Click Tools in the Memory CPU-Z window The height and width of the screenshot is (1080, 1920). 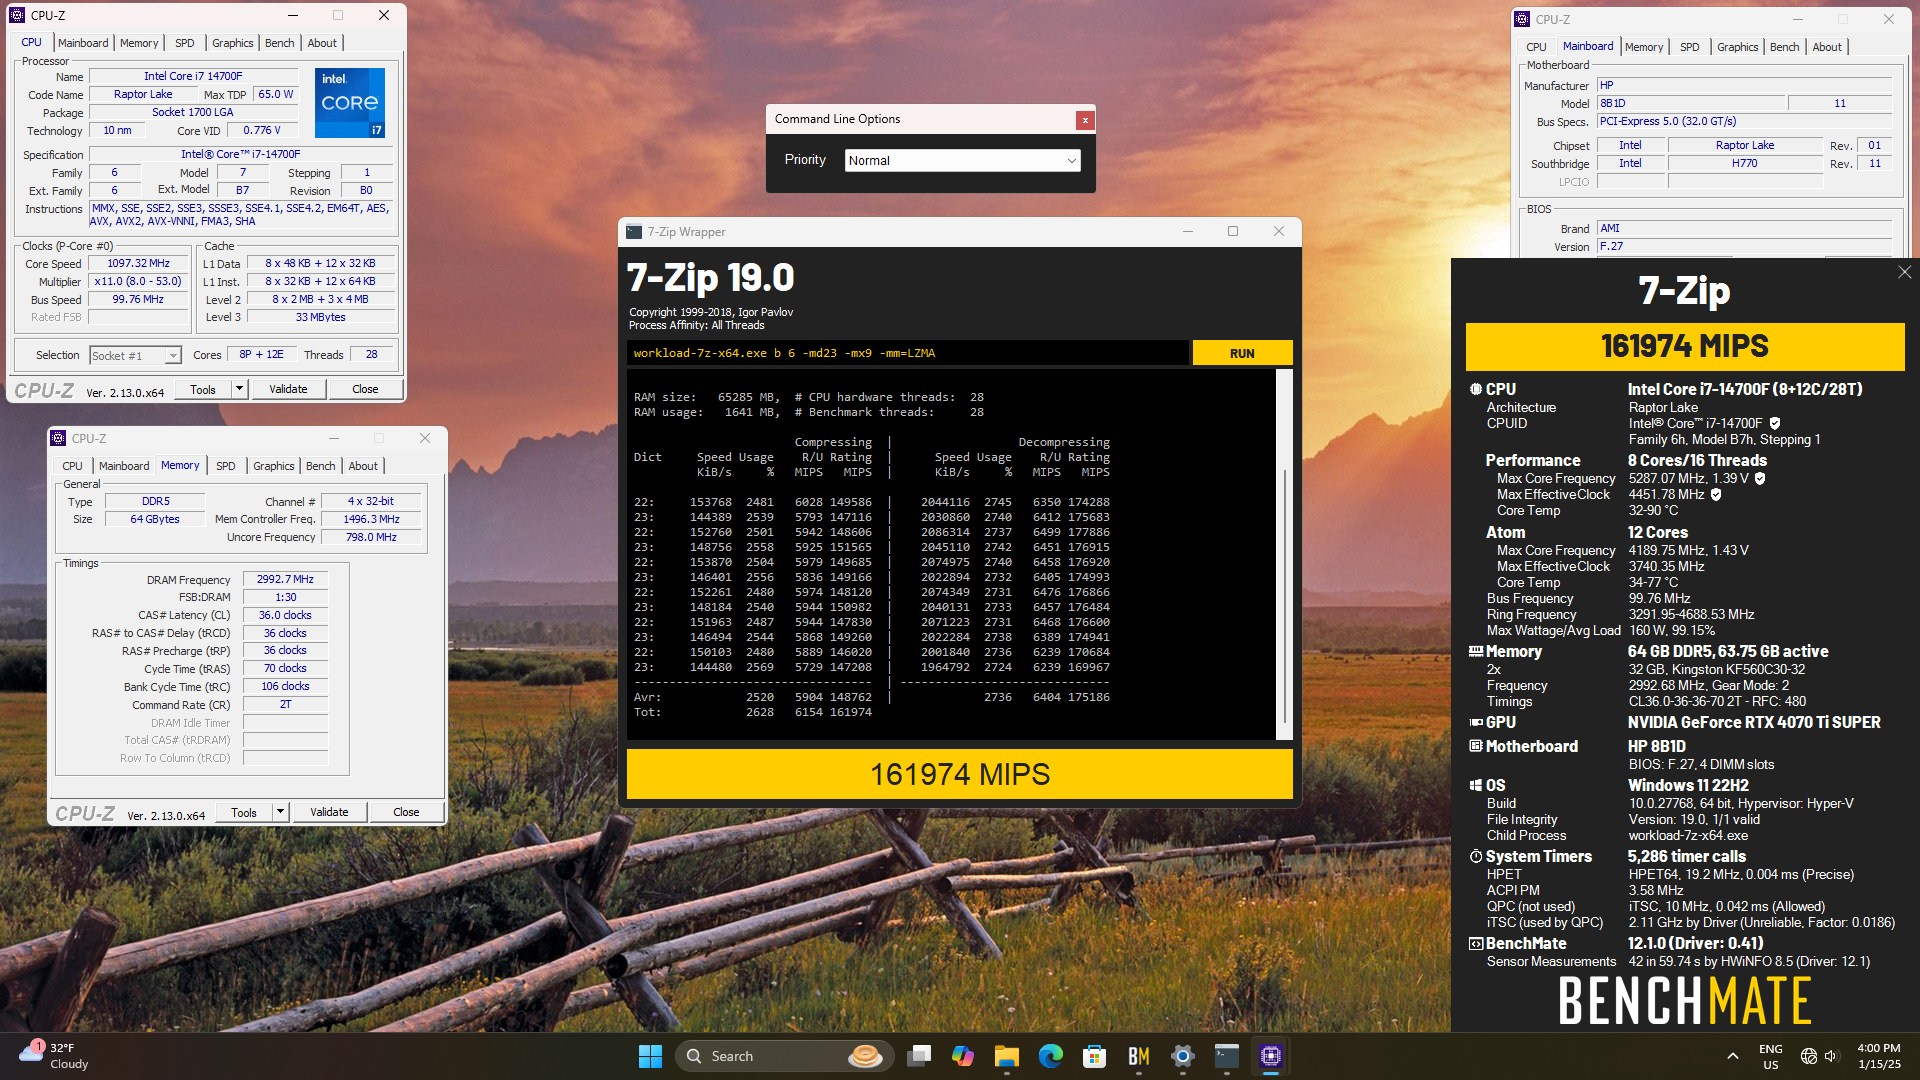244,812
